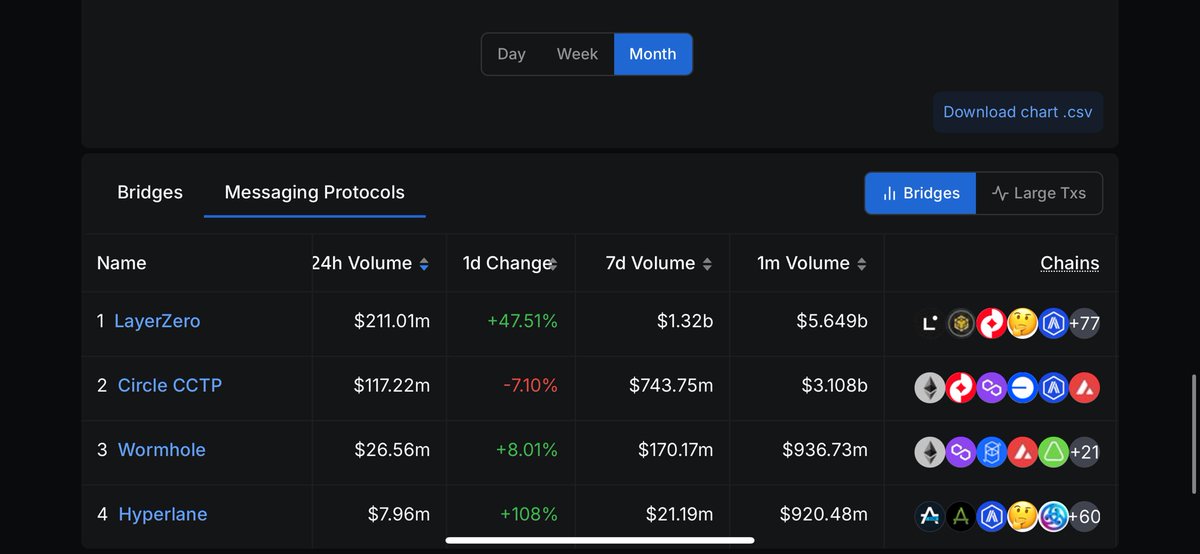Click the Avalanche icon in Wormhole row
1200x554 pixels.
(x=1023, y=452)
